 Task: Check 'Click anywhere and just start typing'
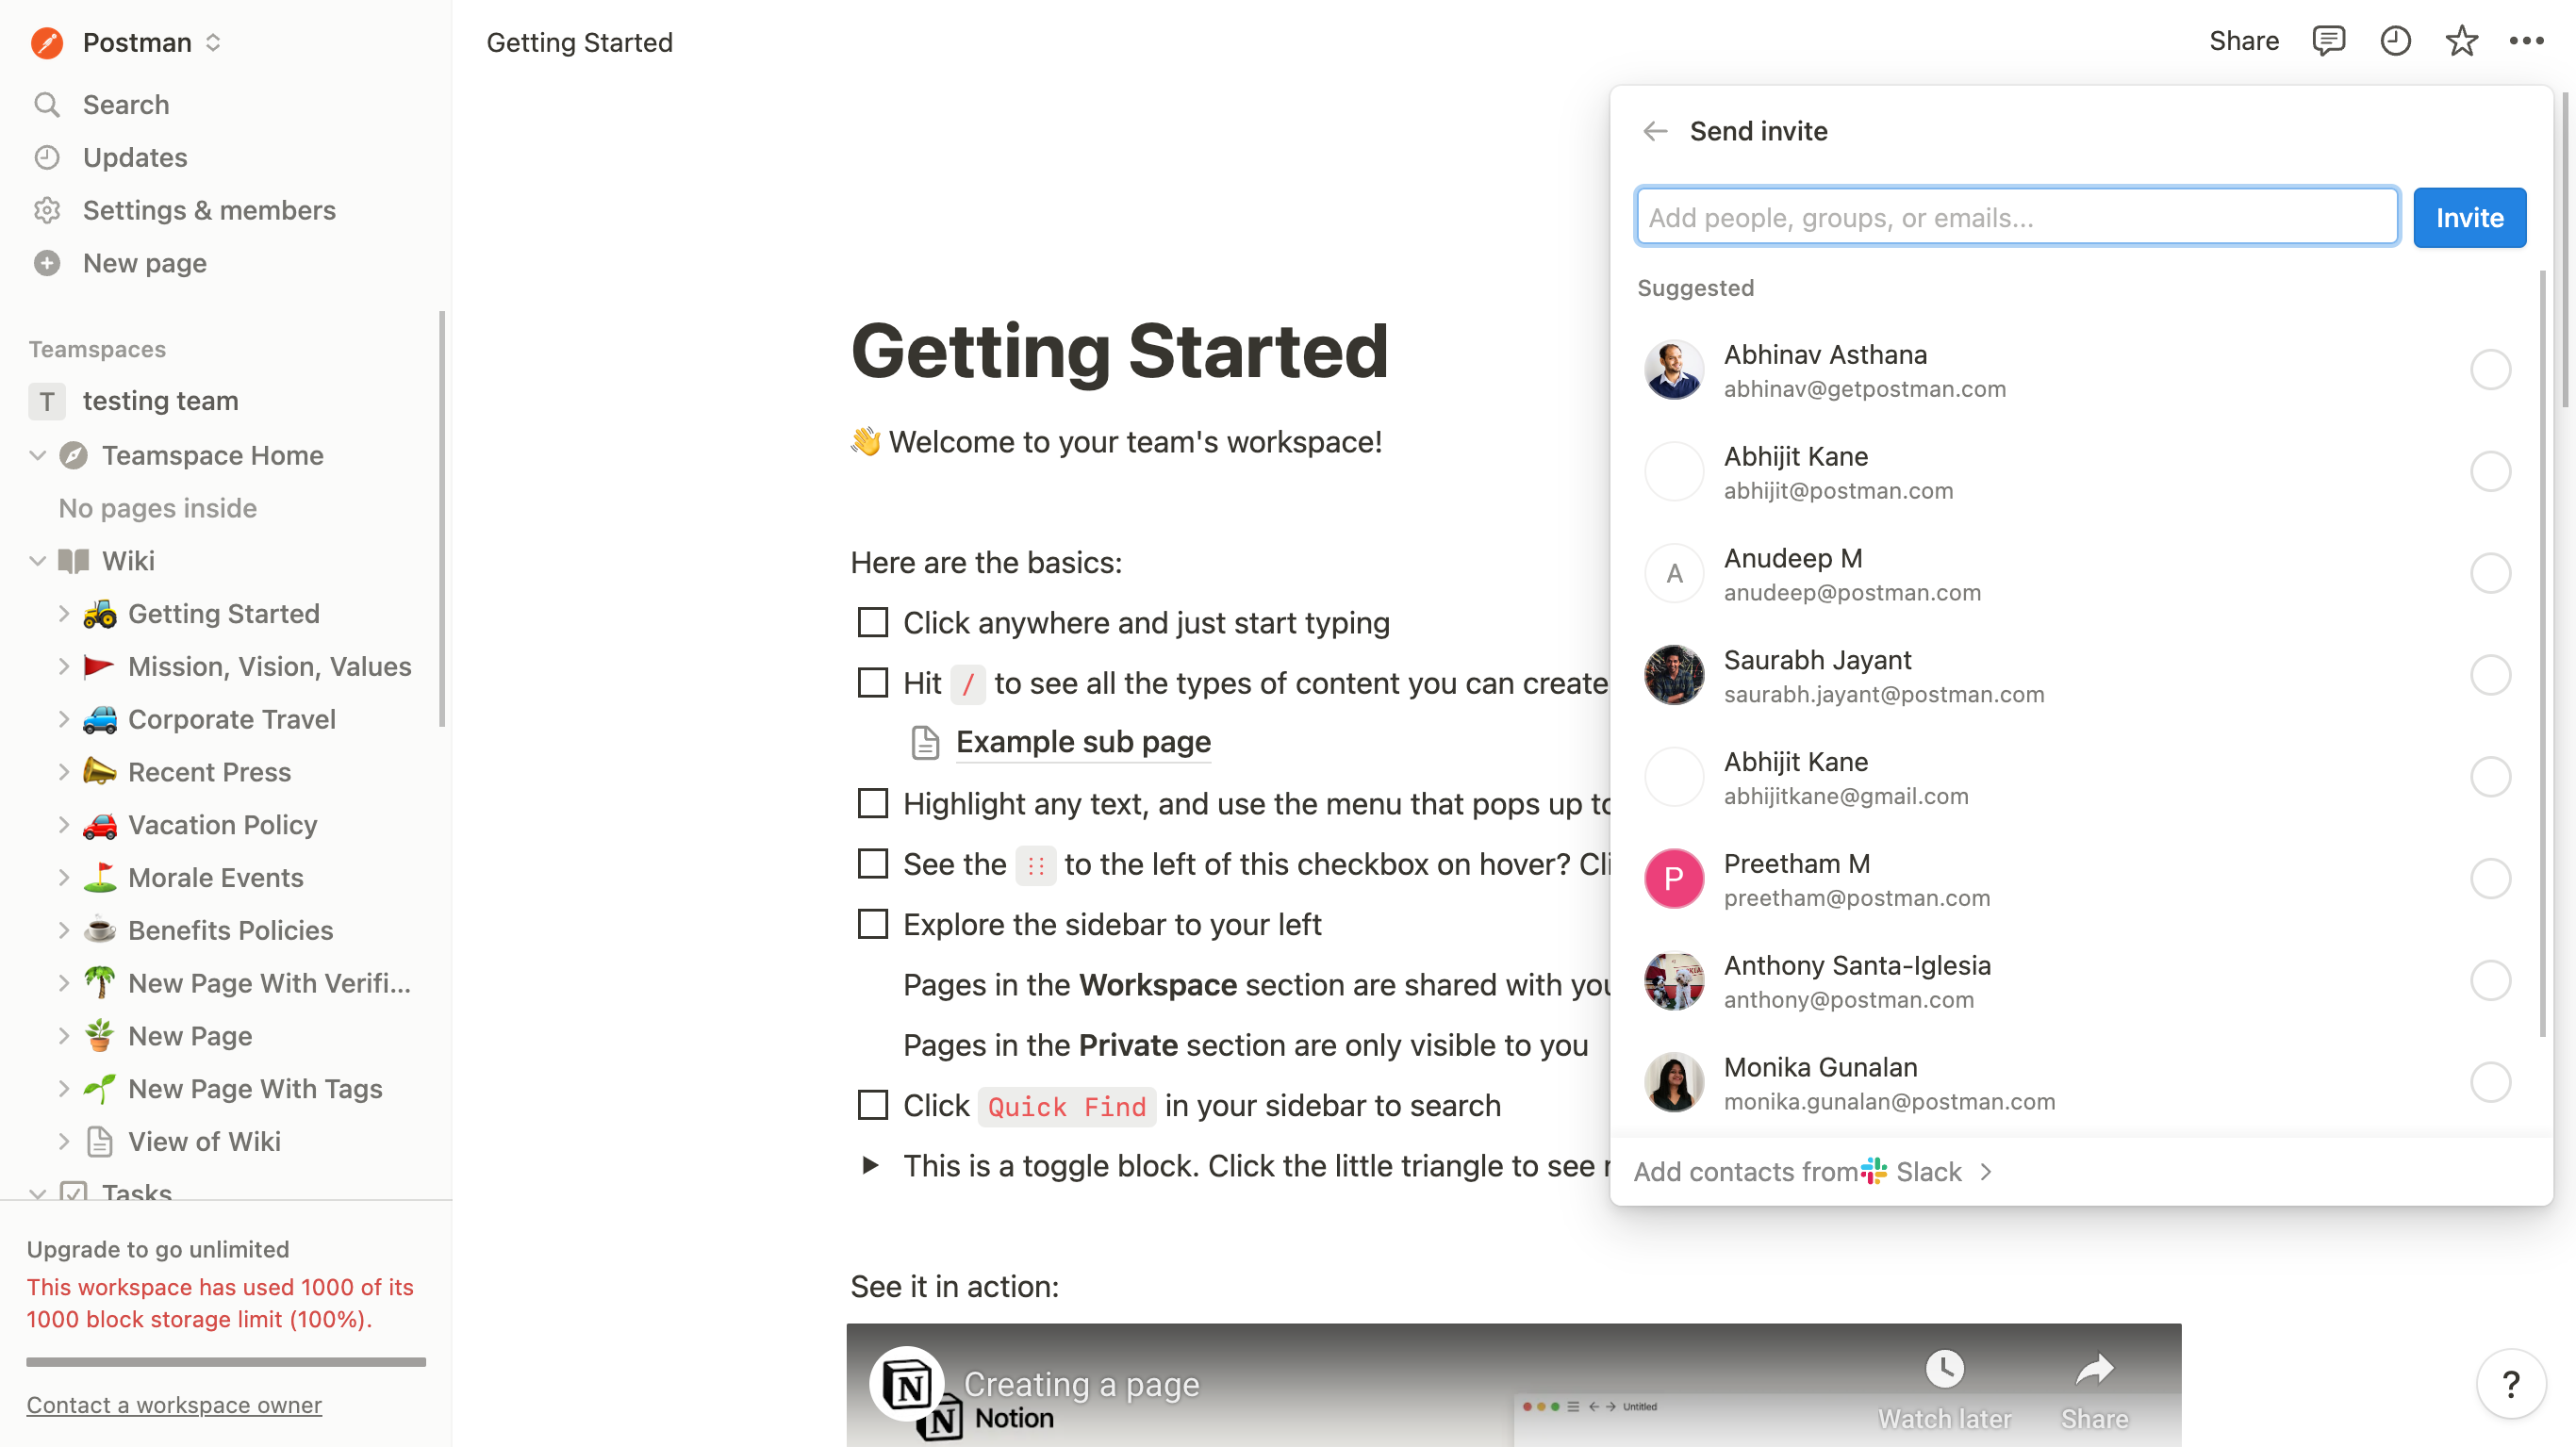(873, 622)
